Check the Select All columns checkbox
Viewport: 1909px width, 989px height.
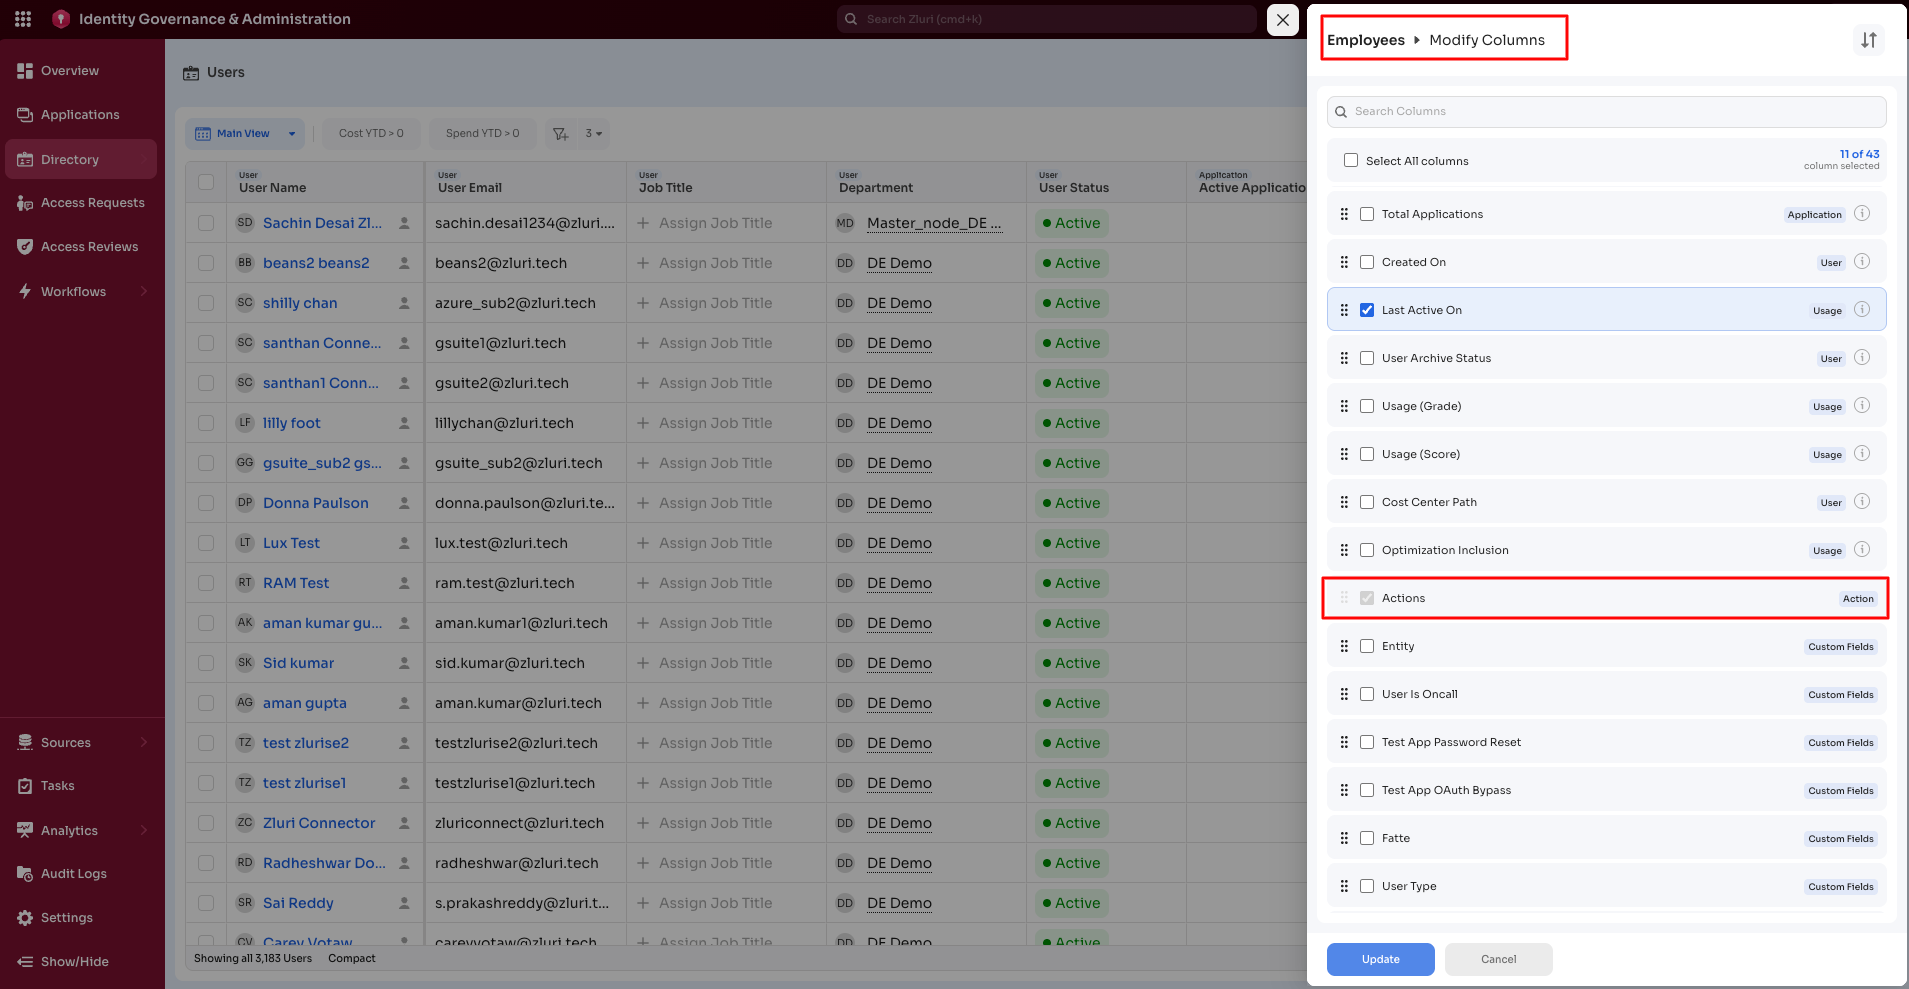pos(1351,160)
